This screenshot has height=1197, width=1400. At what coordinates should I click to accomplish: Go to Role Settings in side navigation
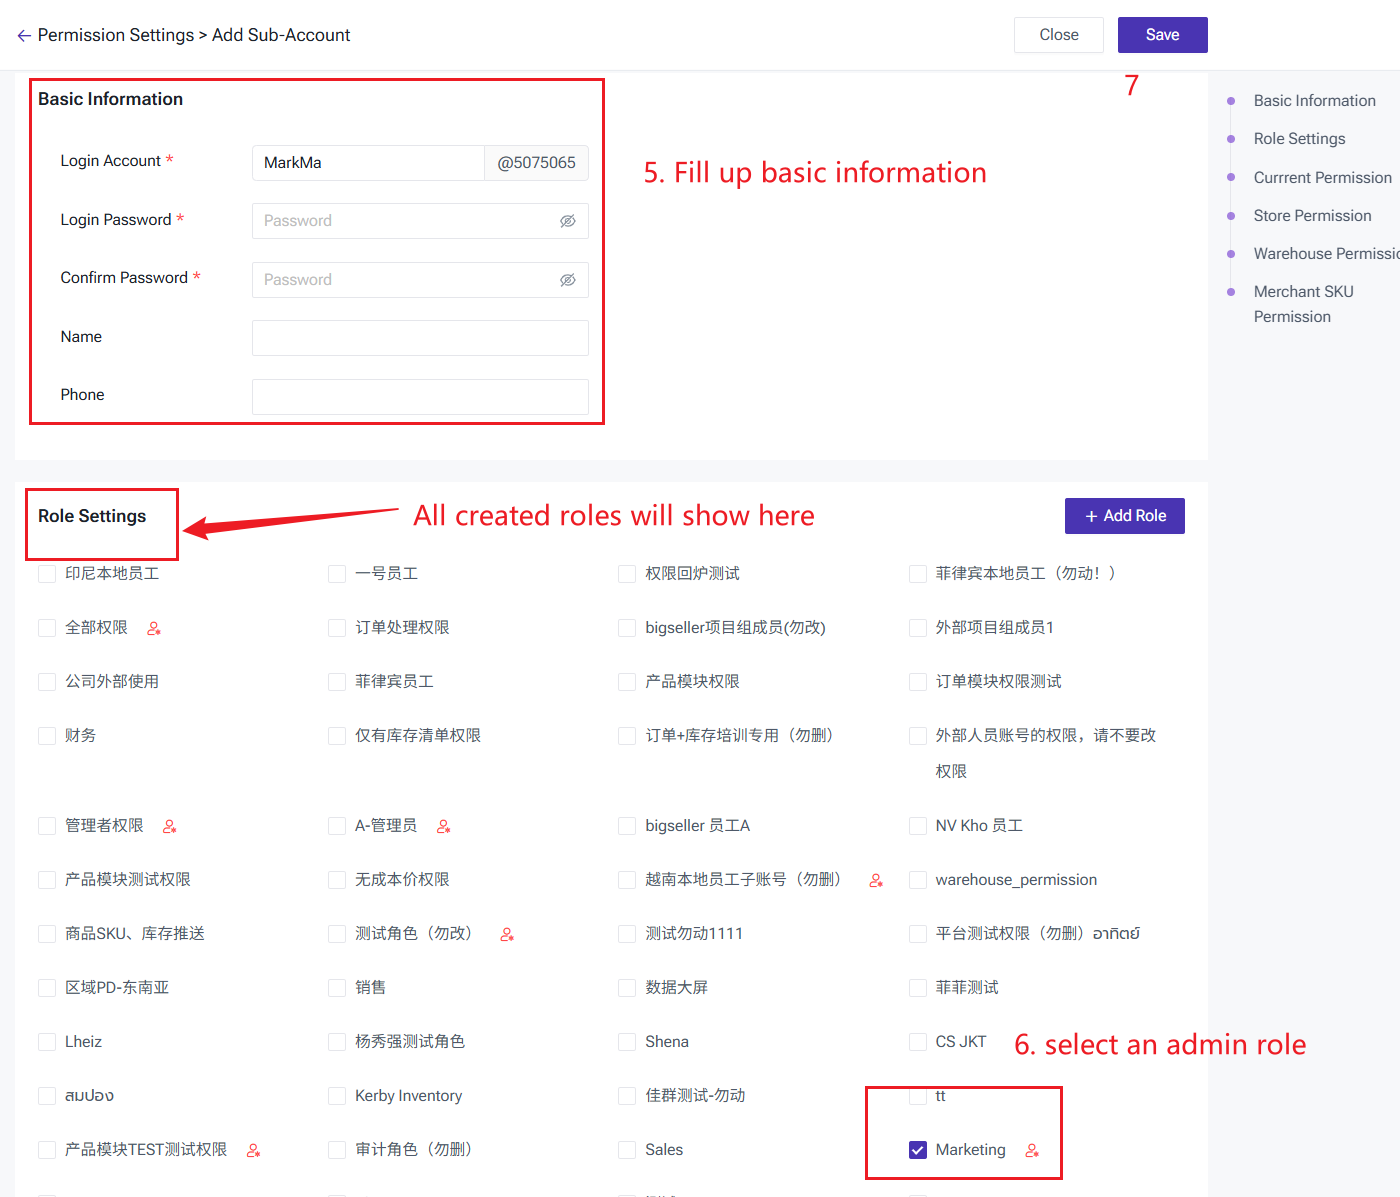[x=1299, y=139]
